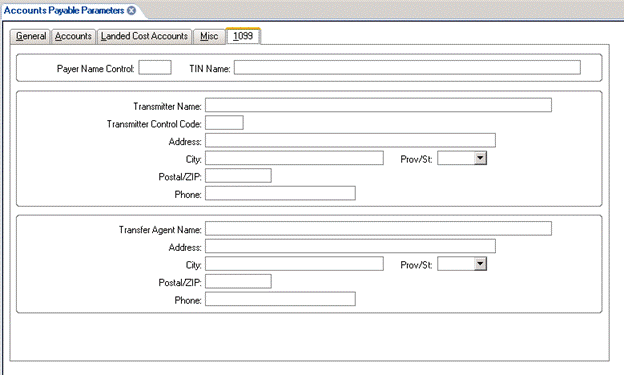Click the 'Payer Name Control:' label
This screenshot has width=624, height=375.
click(x=96, y=69)
